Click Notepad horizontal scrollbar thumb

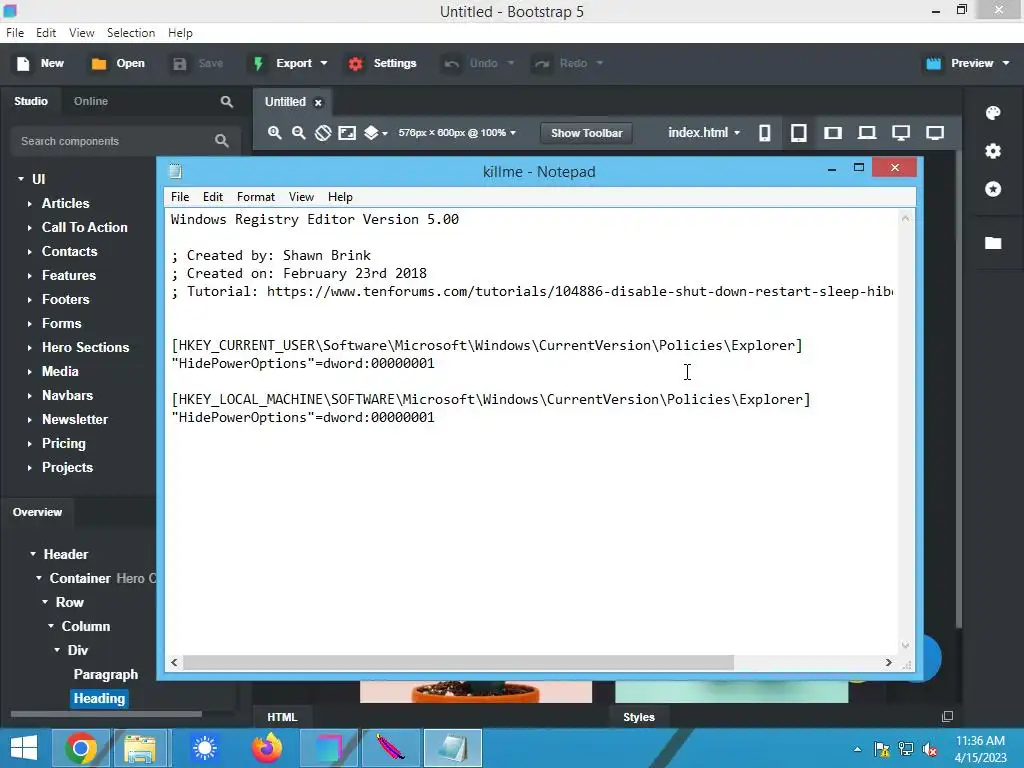pos(458,662)
